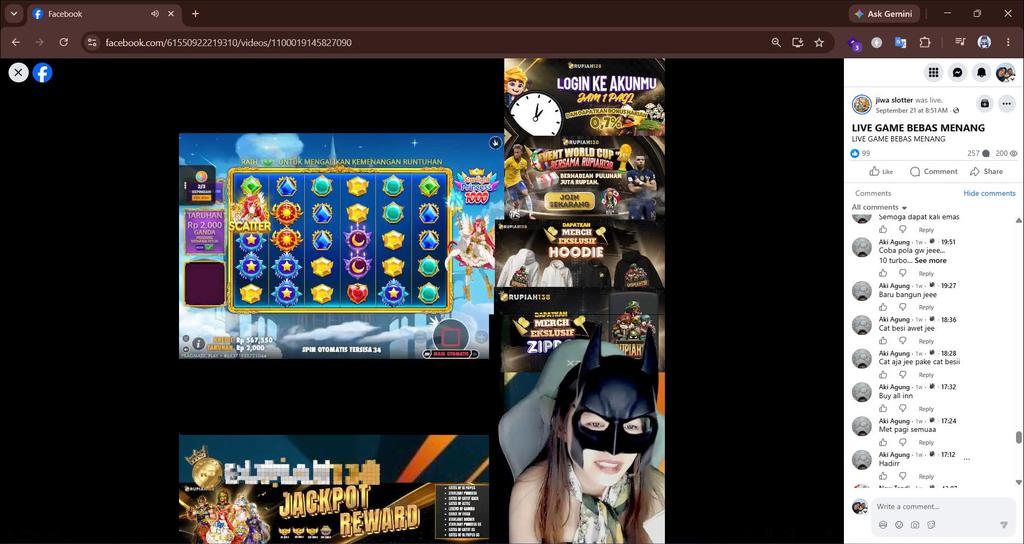Open Messenger chats
Image resolution: width=1024 pixels, height=544 pixels.
957,72
